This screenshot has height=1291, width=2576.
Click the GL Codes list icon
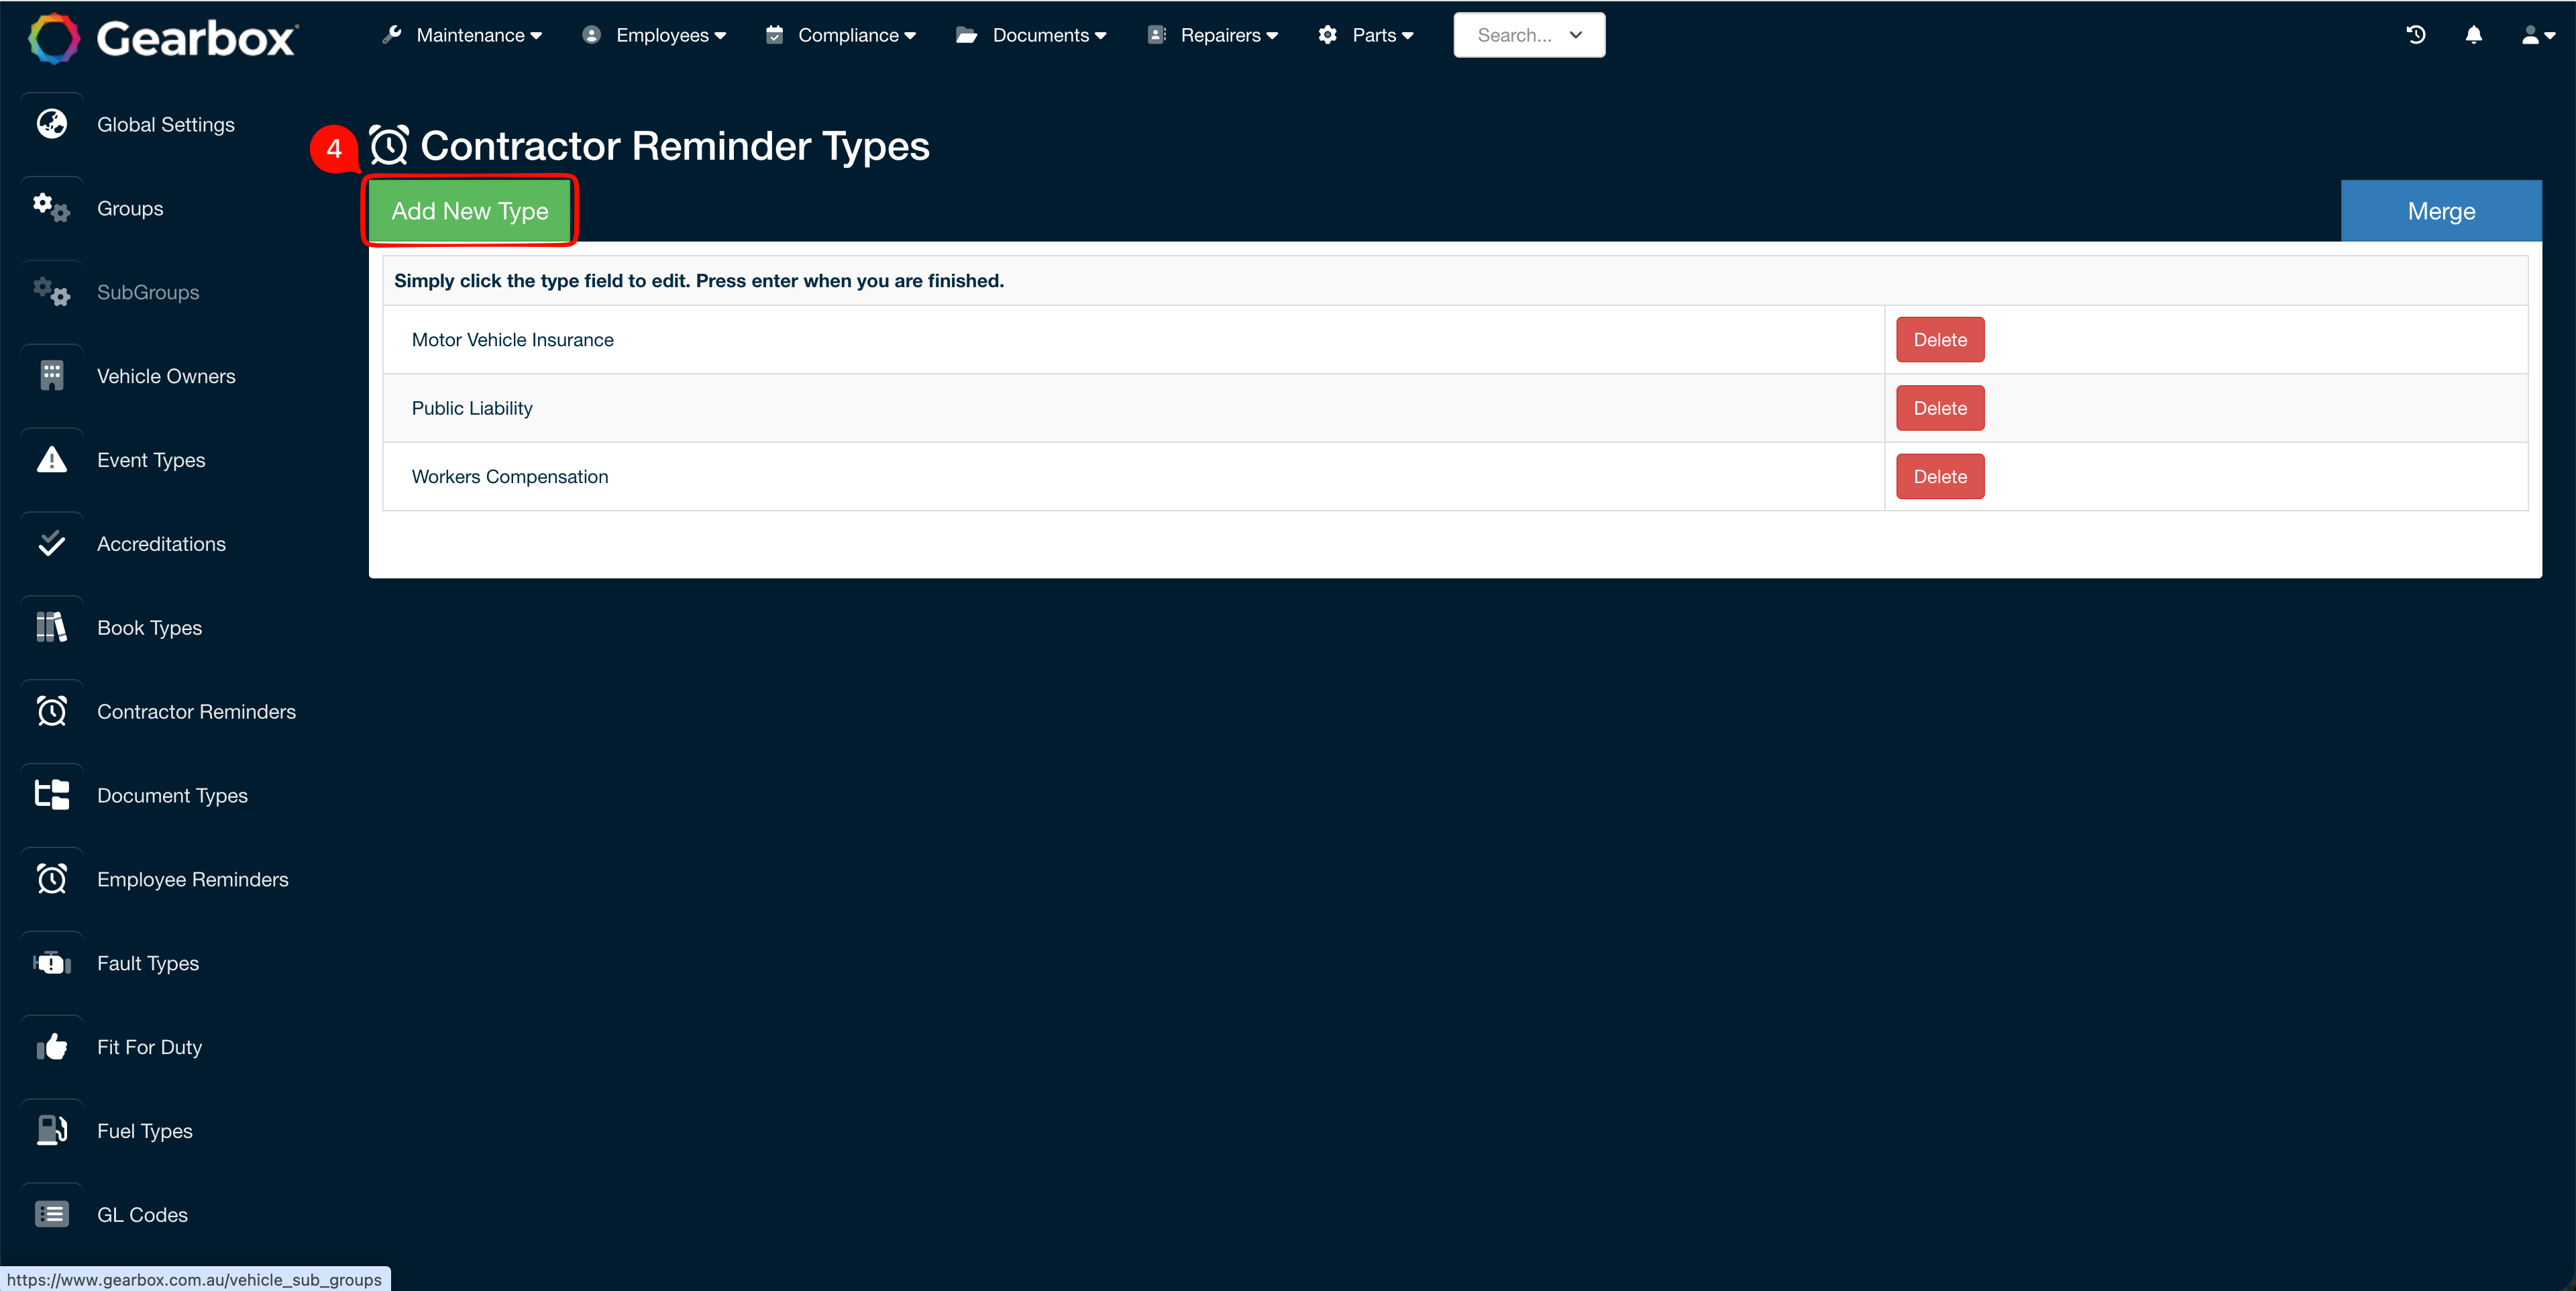point(52,1215)
